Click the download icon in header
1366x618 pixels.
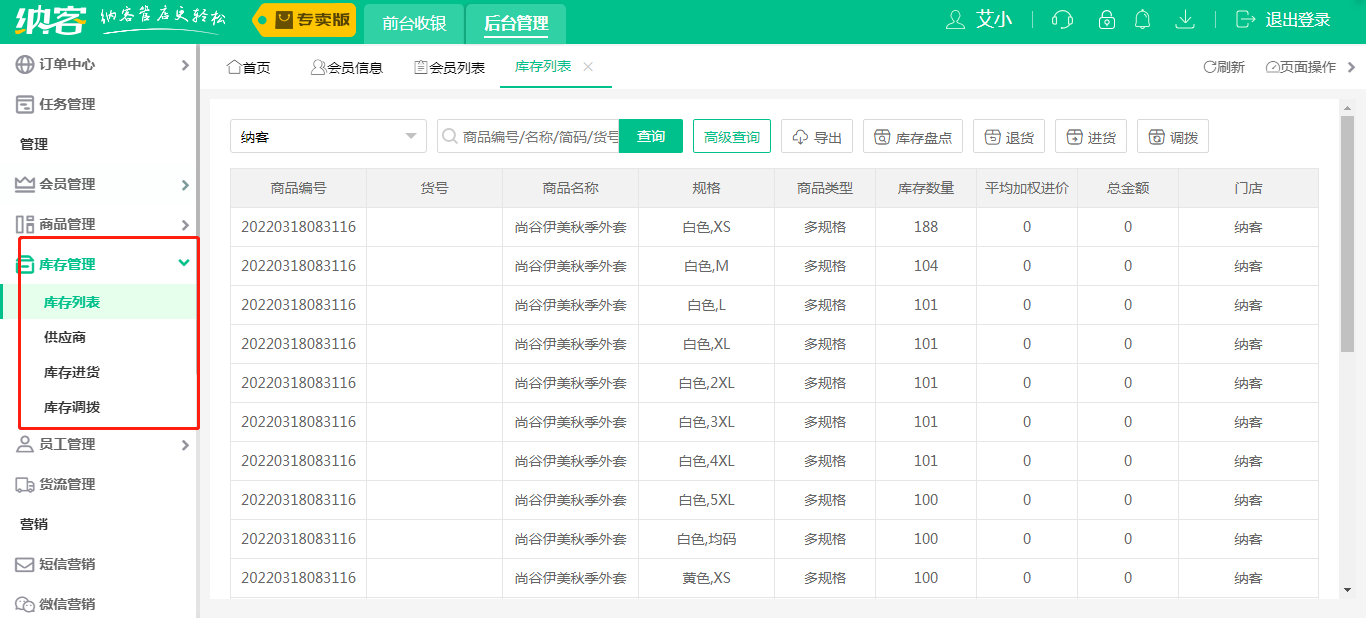(1185, 20)
